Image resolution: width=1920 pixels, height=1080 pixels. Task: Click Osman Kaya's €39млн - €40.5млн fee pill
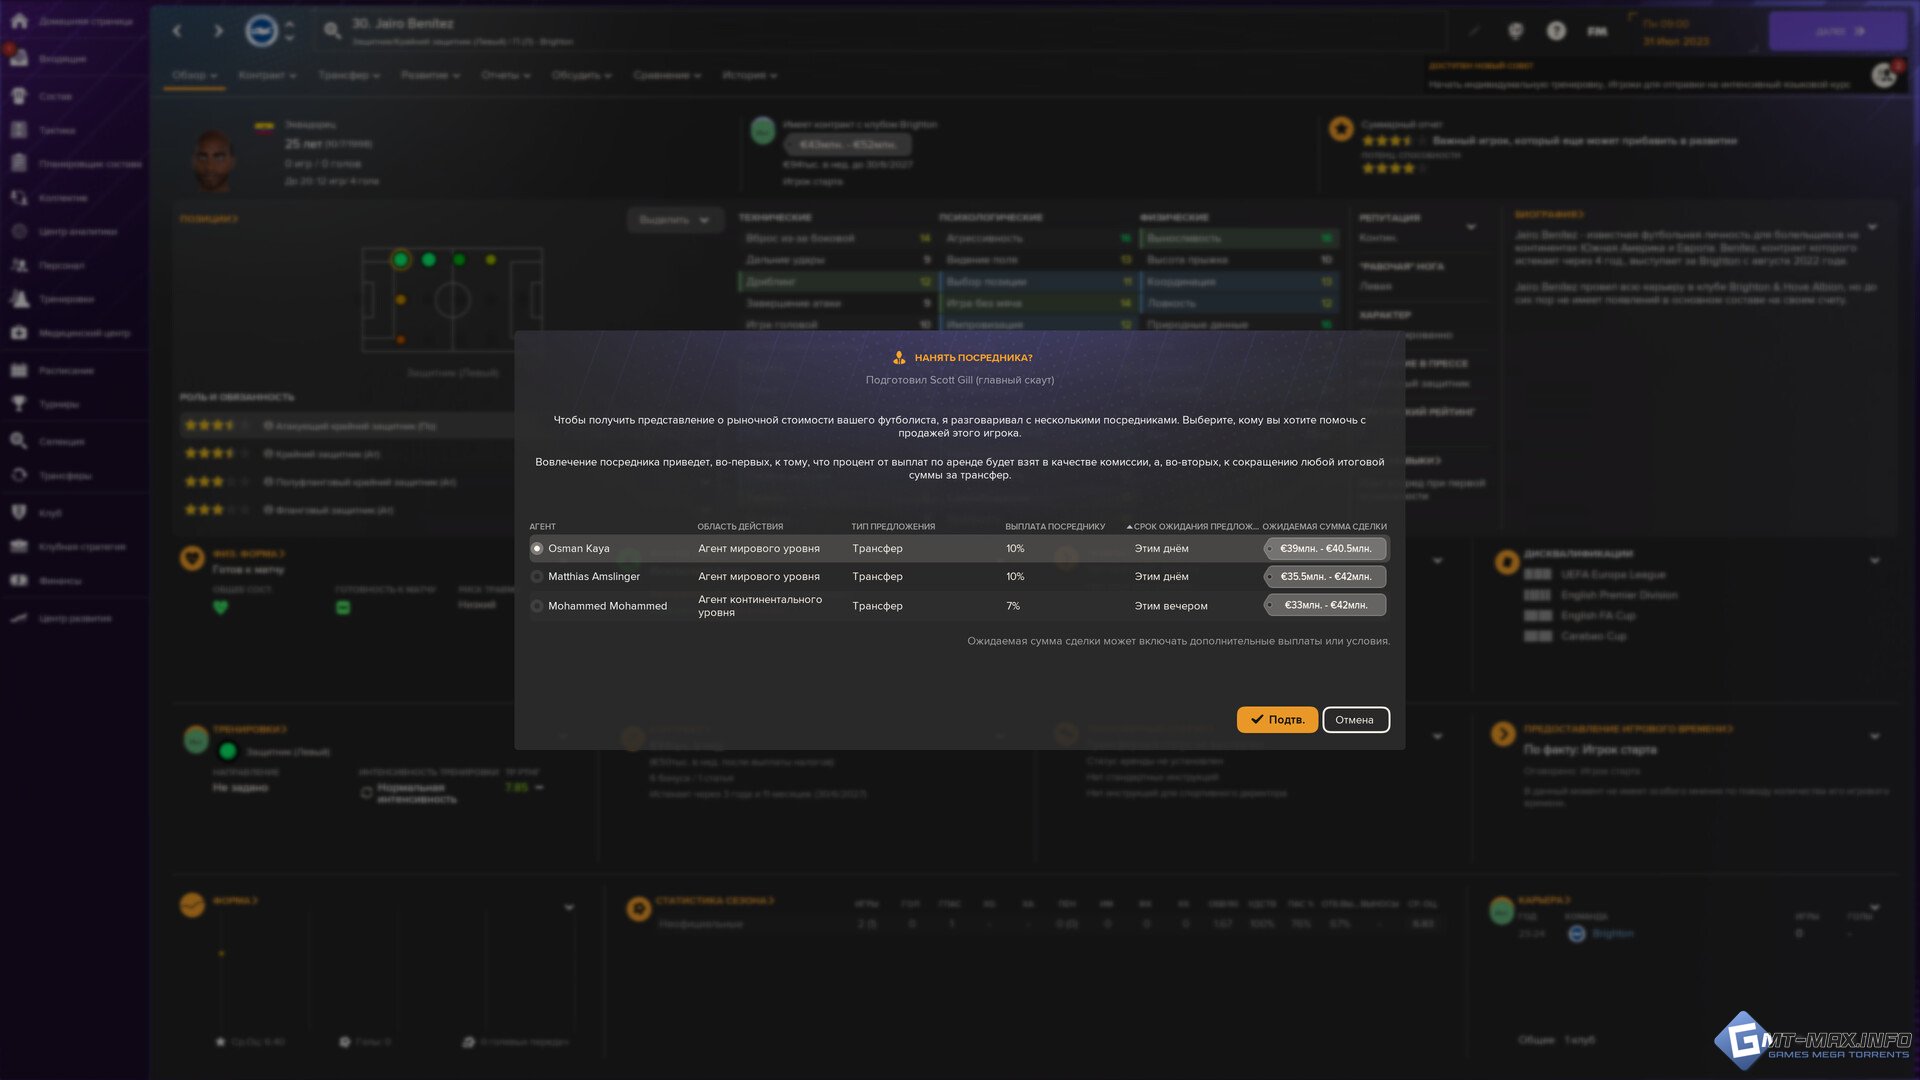(x=1325, y=548)
